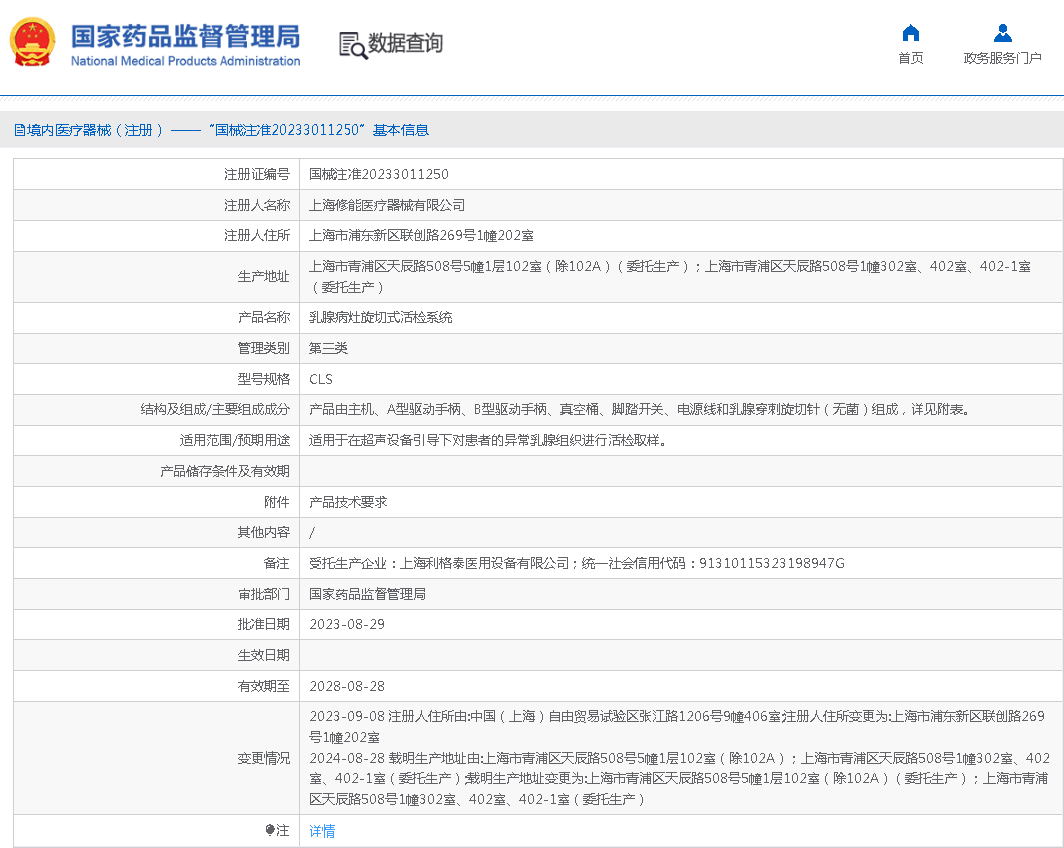Click the 产品技术要求 attachment entry
1064x848 pixels.
pos(348,502)
